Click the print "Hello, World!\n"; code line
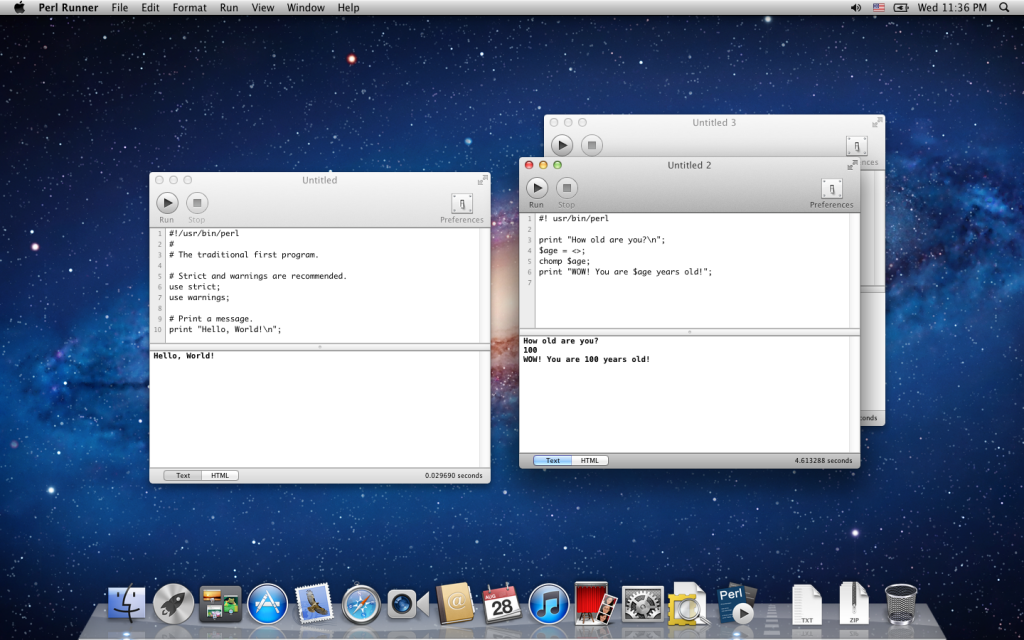This screenshot has width=1024, height=640. pos(225,329)
